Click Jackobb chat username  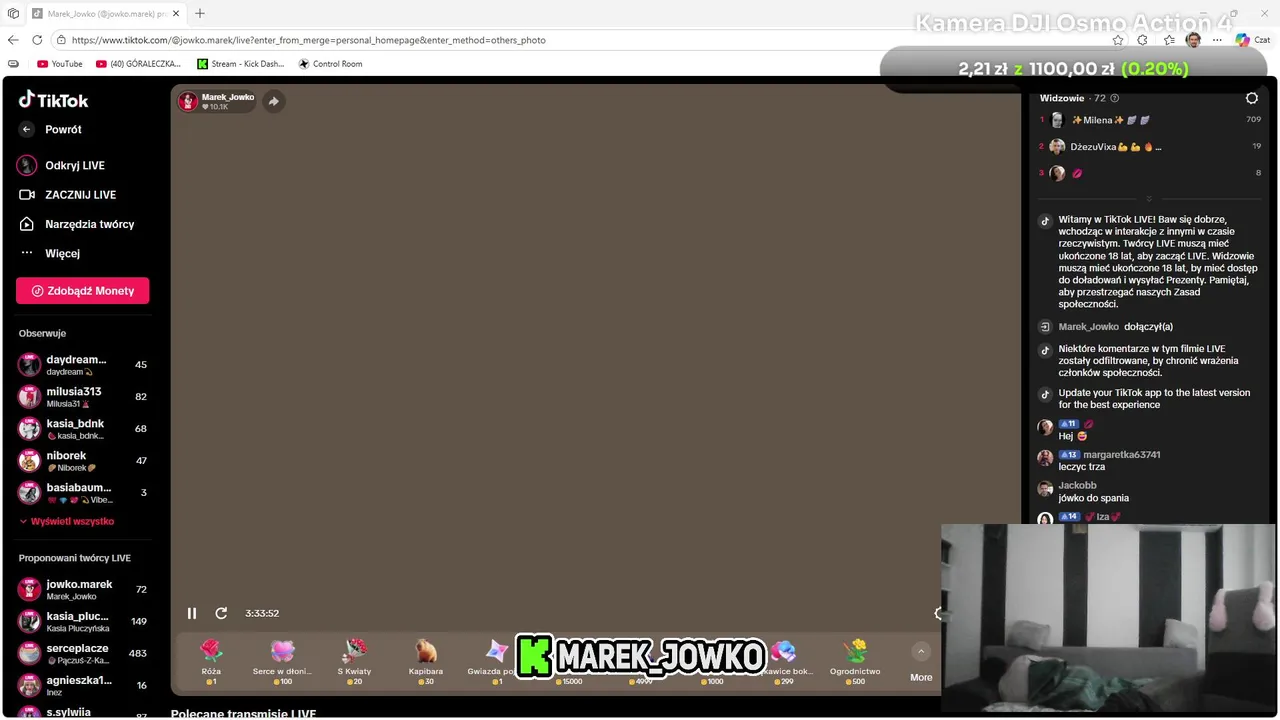click(1077, 485)
